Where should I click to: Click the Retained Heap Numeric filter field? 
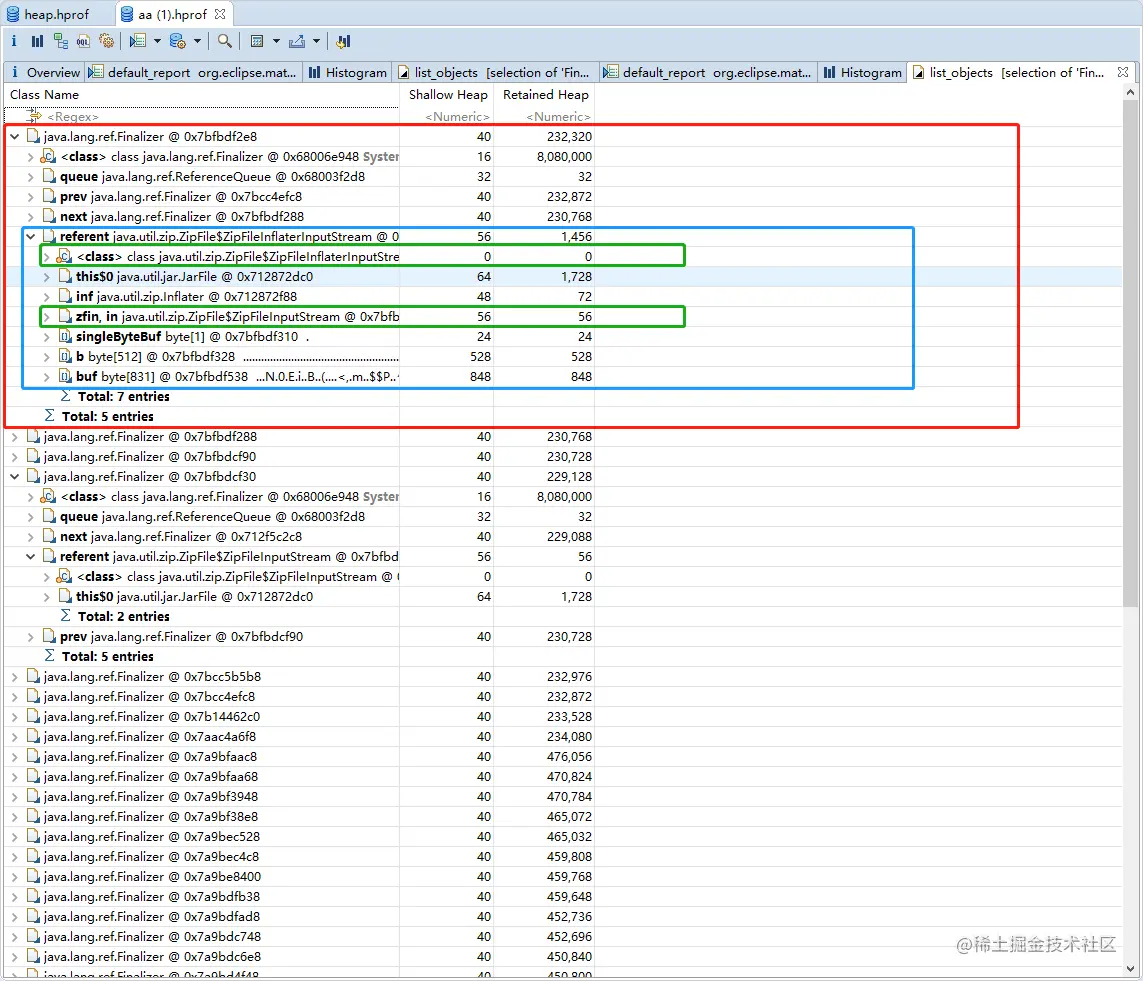[x=545, y=117]
